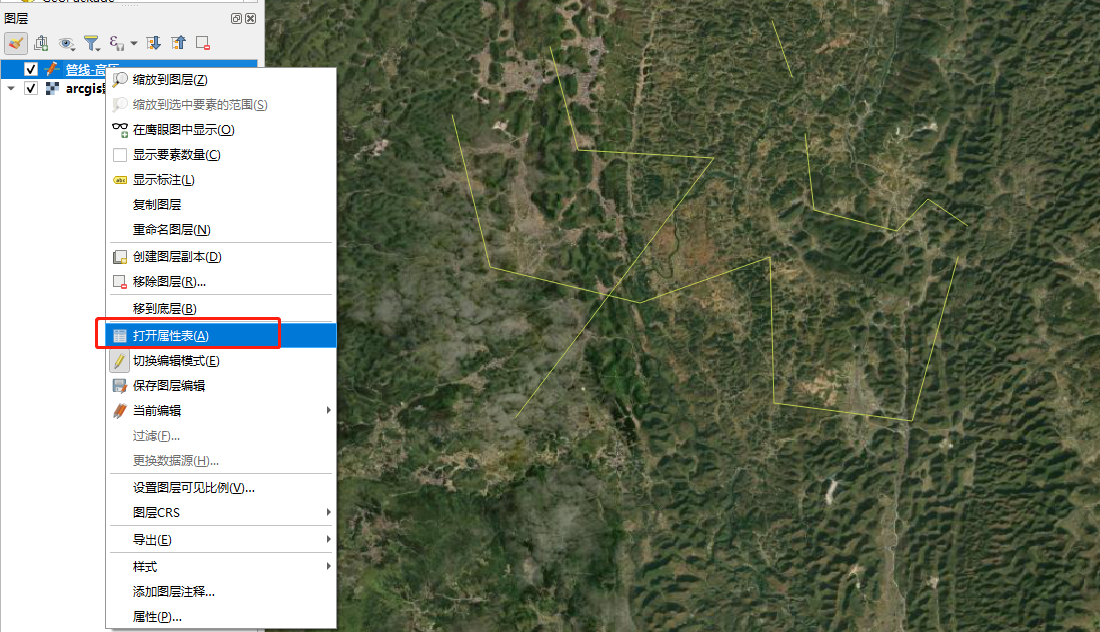Uncheck visibility of the 管线 layer
Screen dimensions: 1100x632
pos(31,69)
